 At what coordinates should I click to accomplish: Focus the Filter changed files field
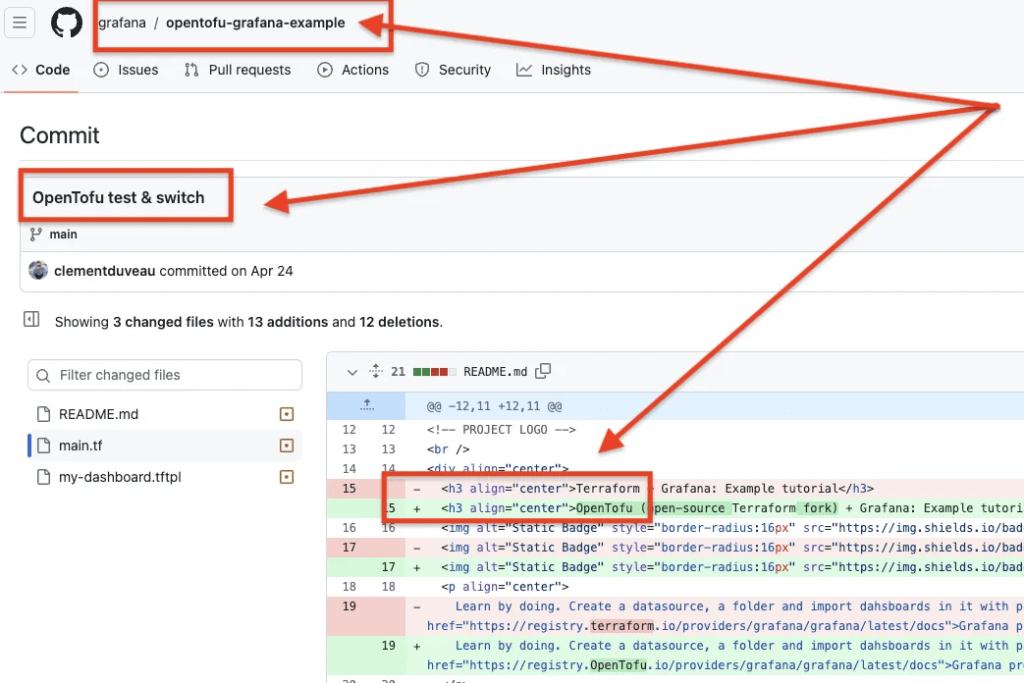click(x=165, y=375)
